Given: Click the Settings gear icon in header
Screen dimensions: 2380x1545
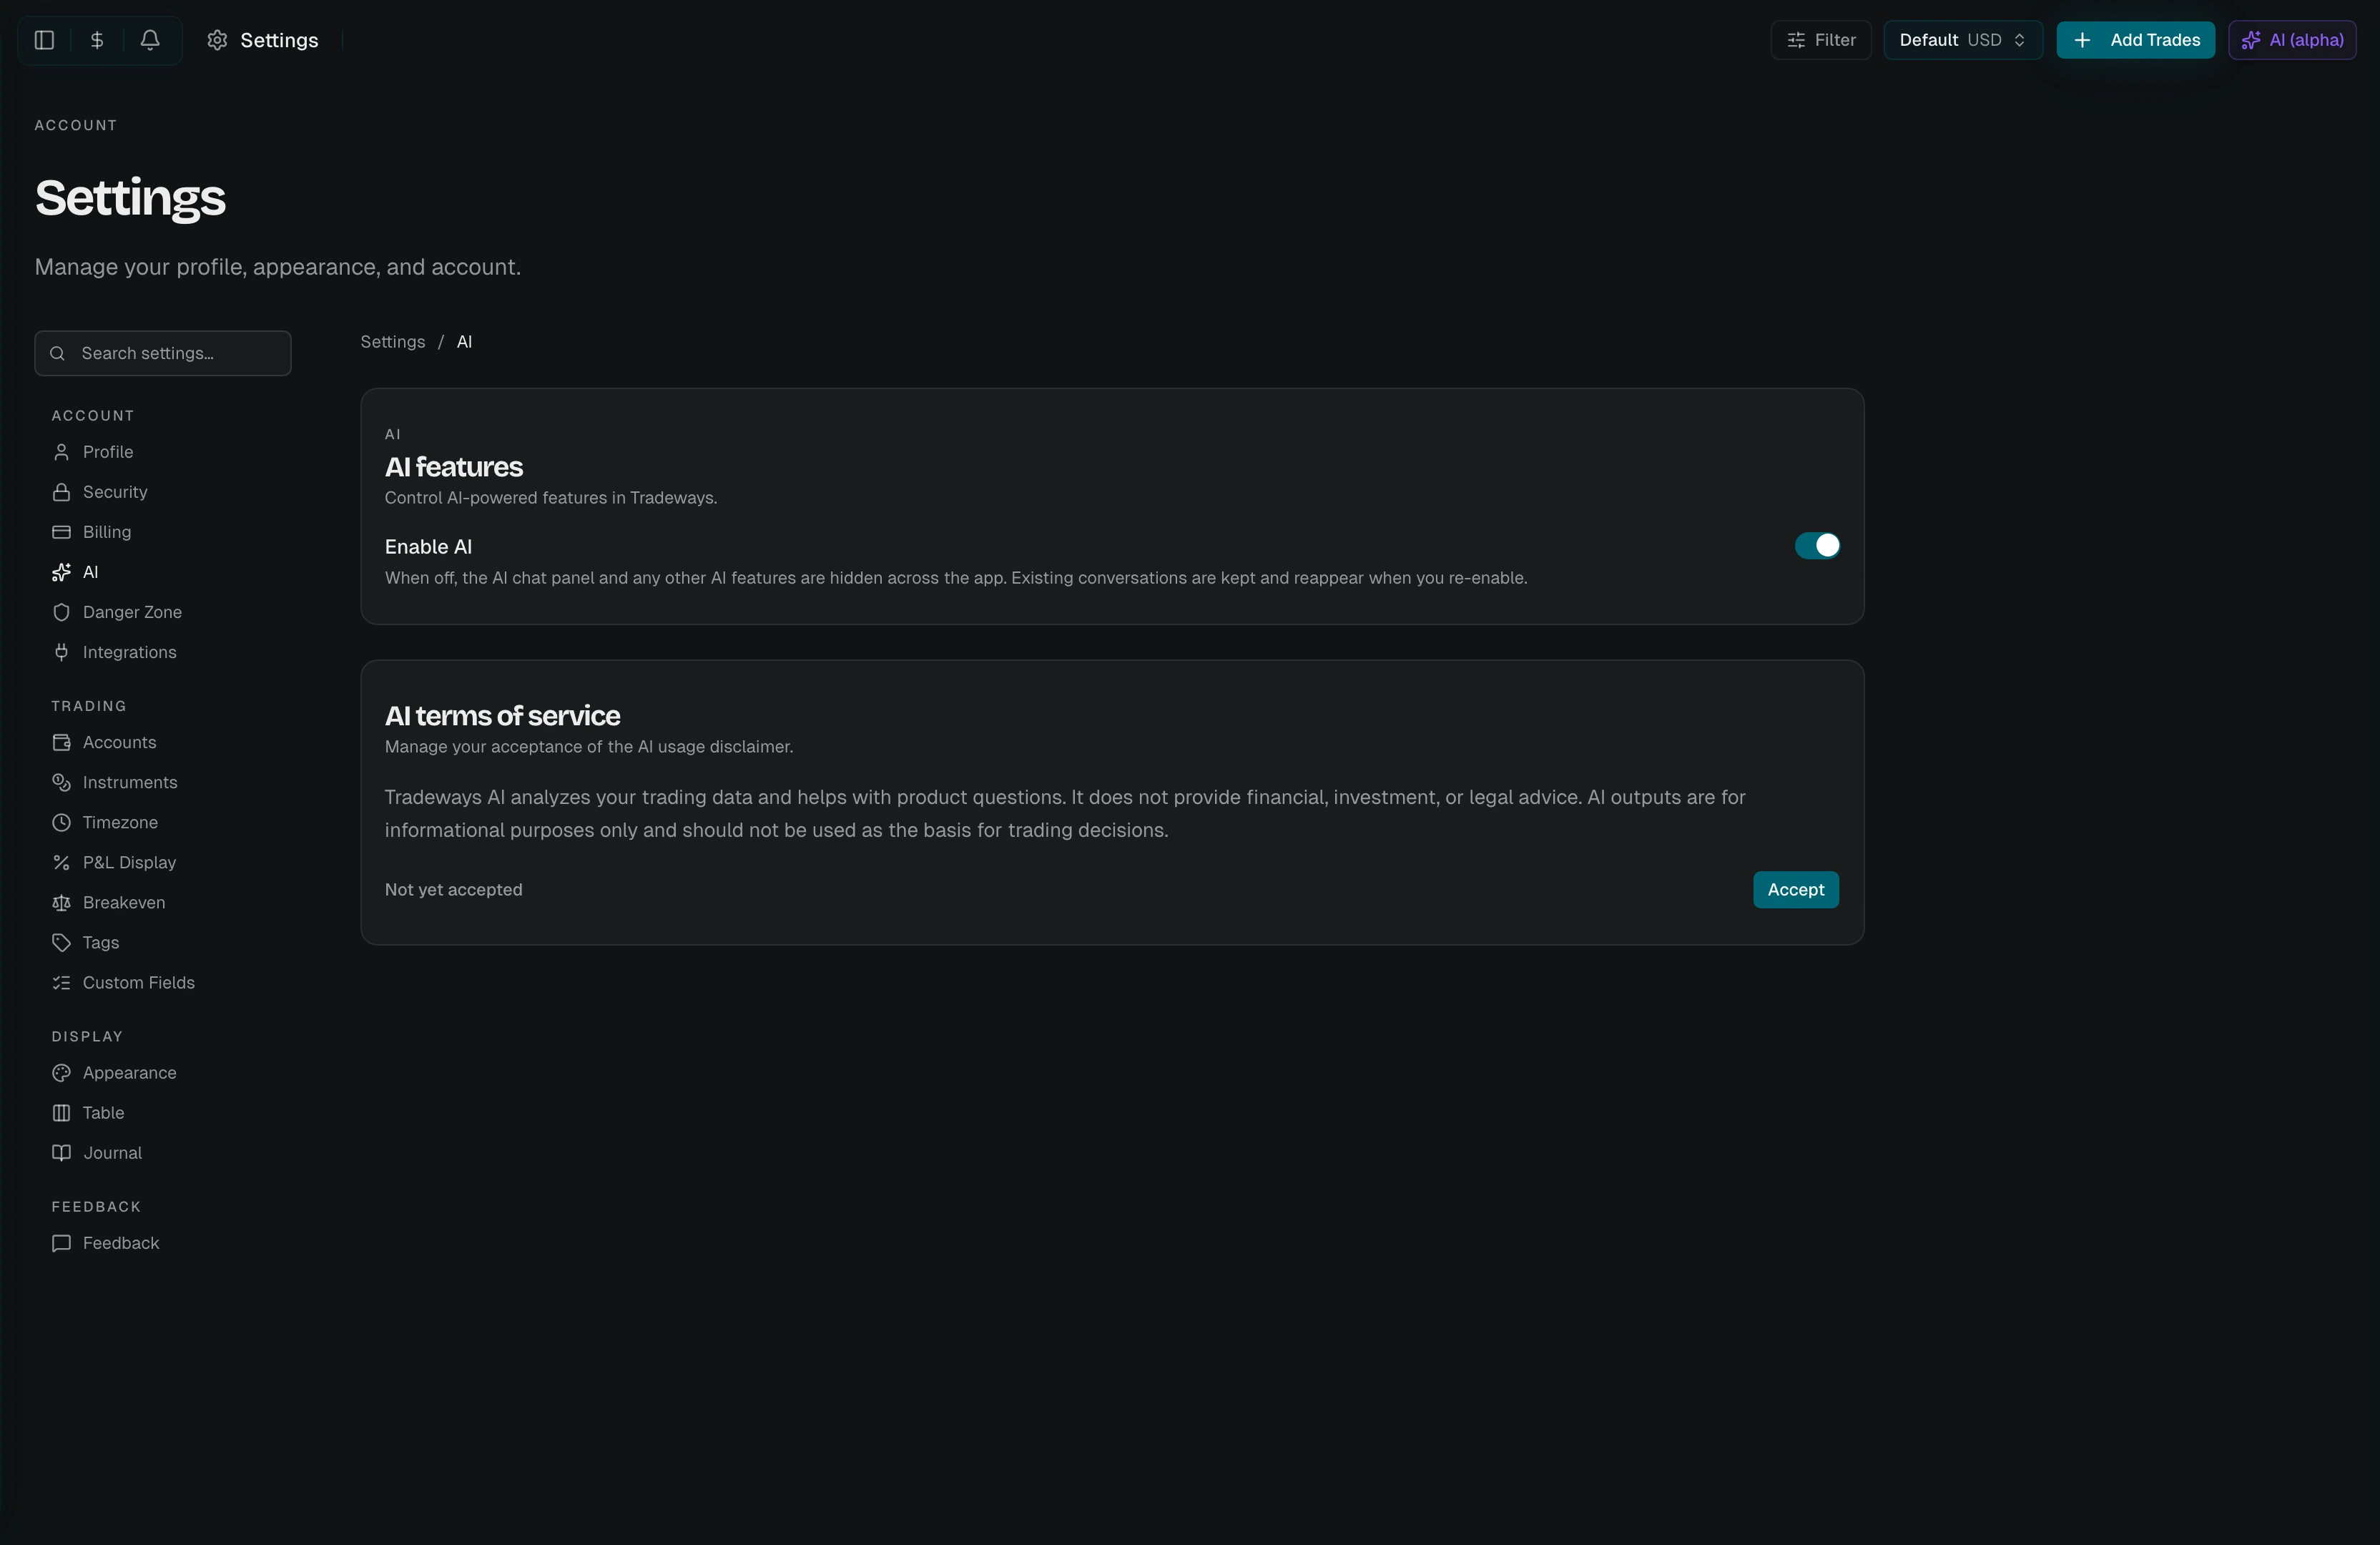Looking at the screenshot, I should click(x=217, y=40).
